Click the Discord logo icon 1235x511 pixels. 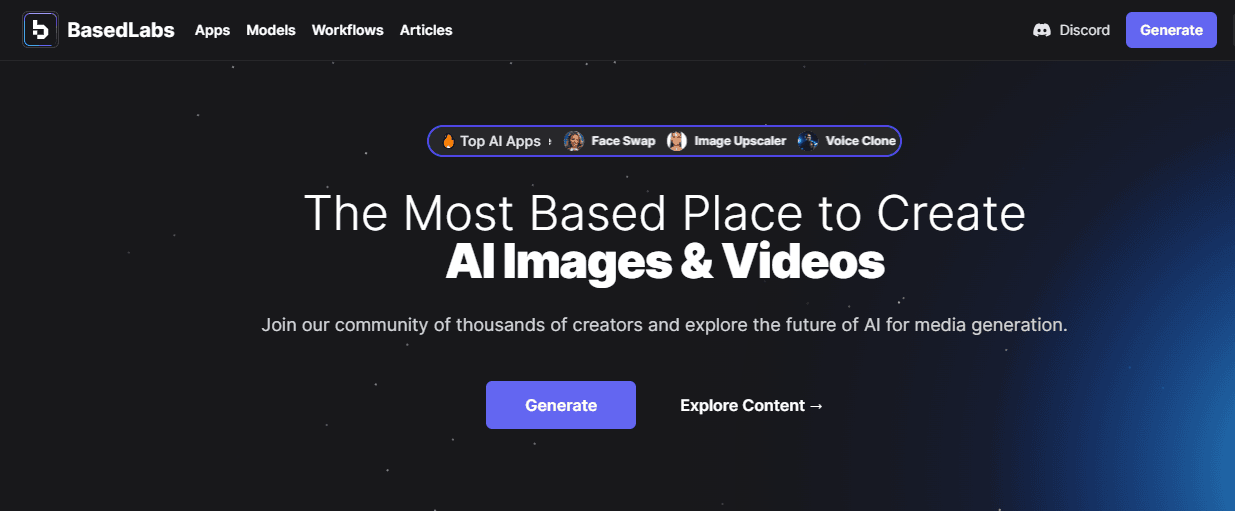(1041, 30)
